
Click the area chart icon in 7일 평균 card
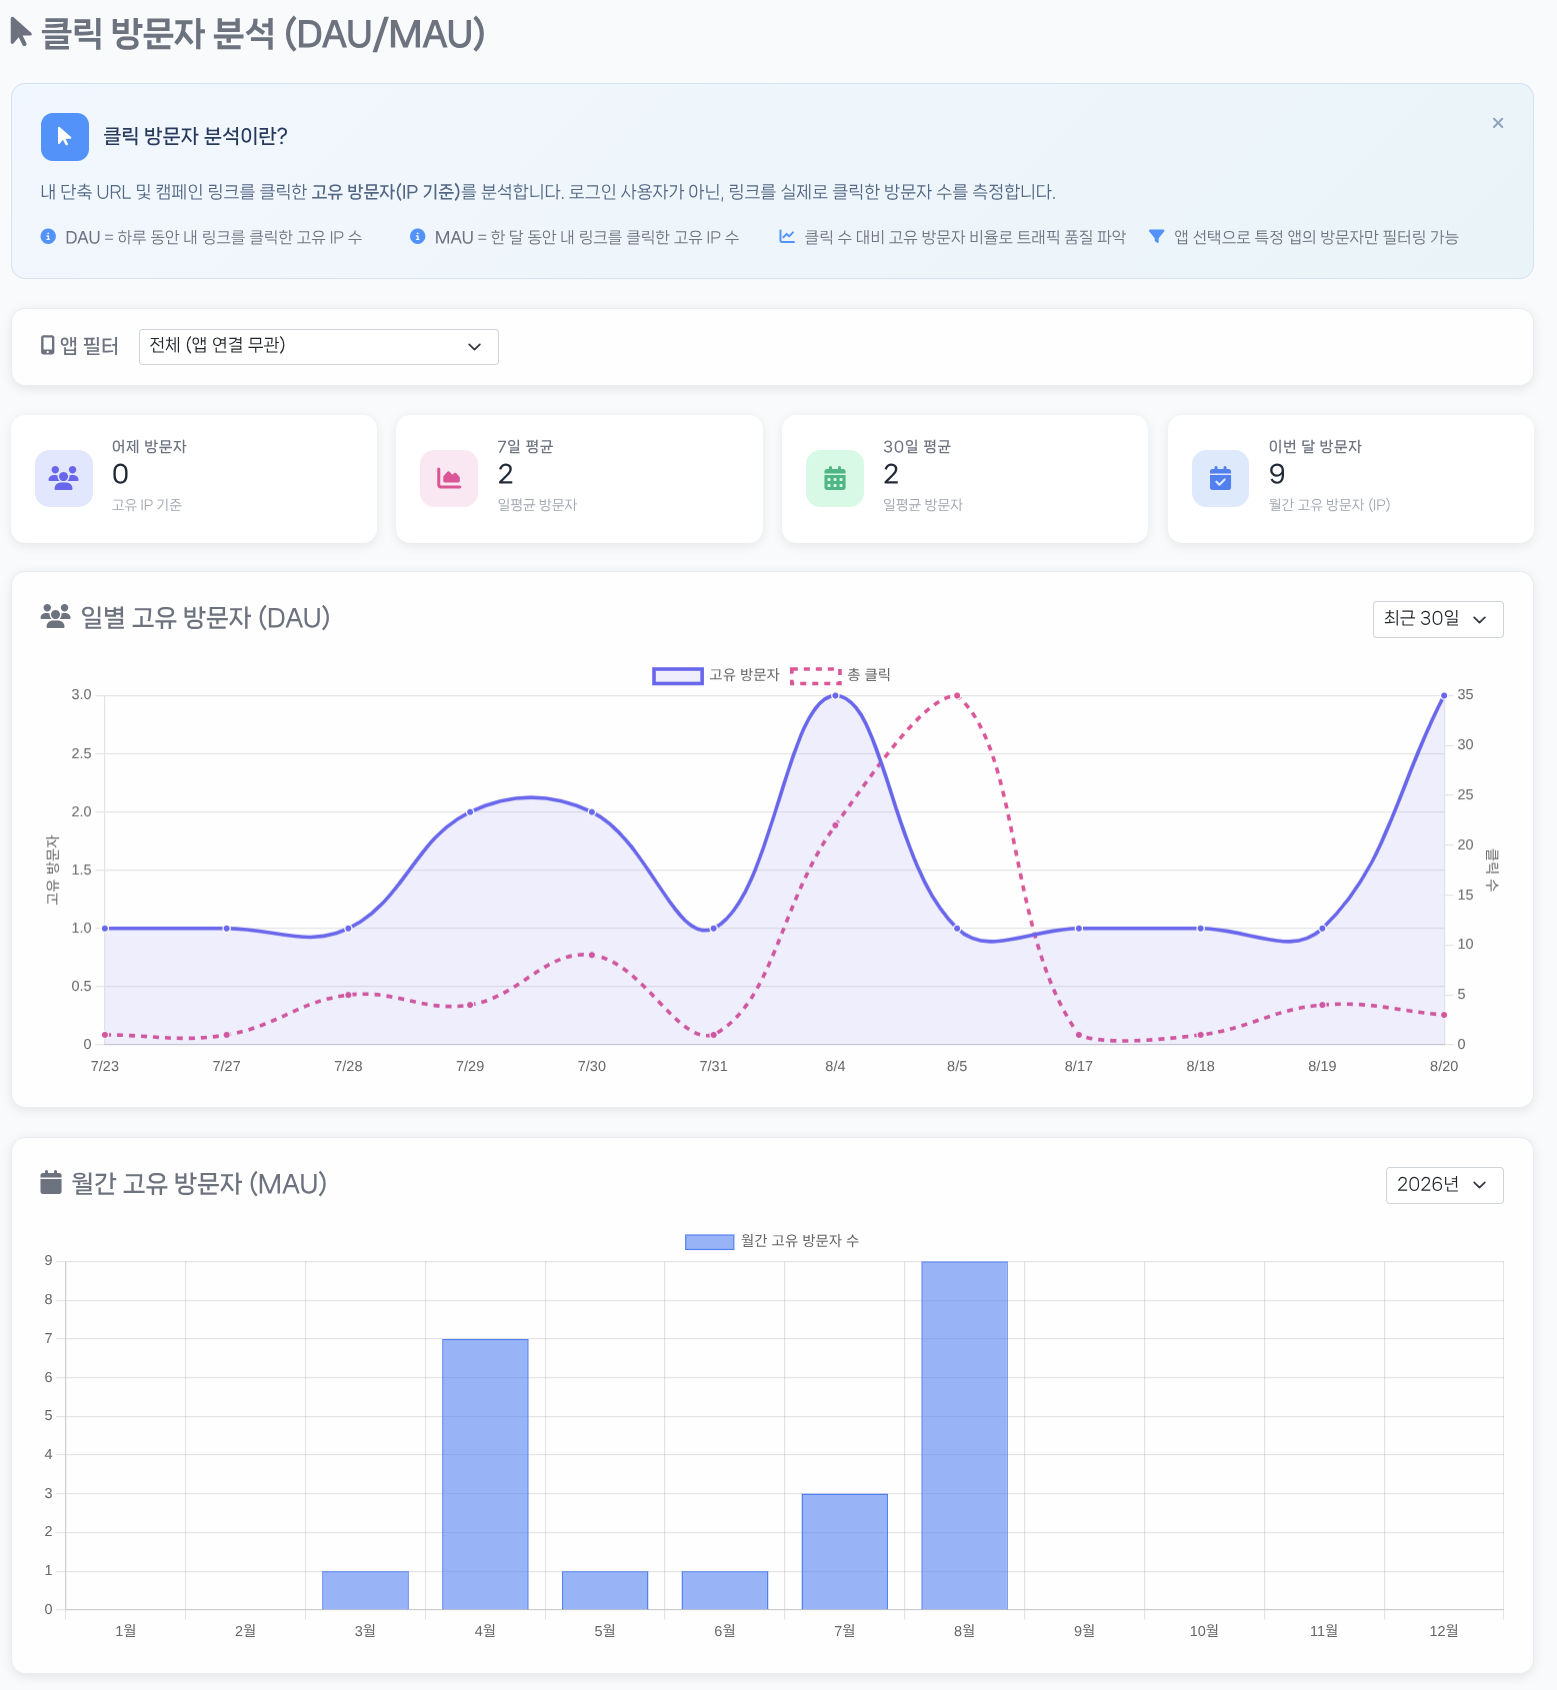(x=449, y=478)
